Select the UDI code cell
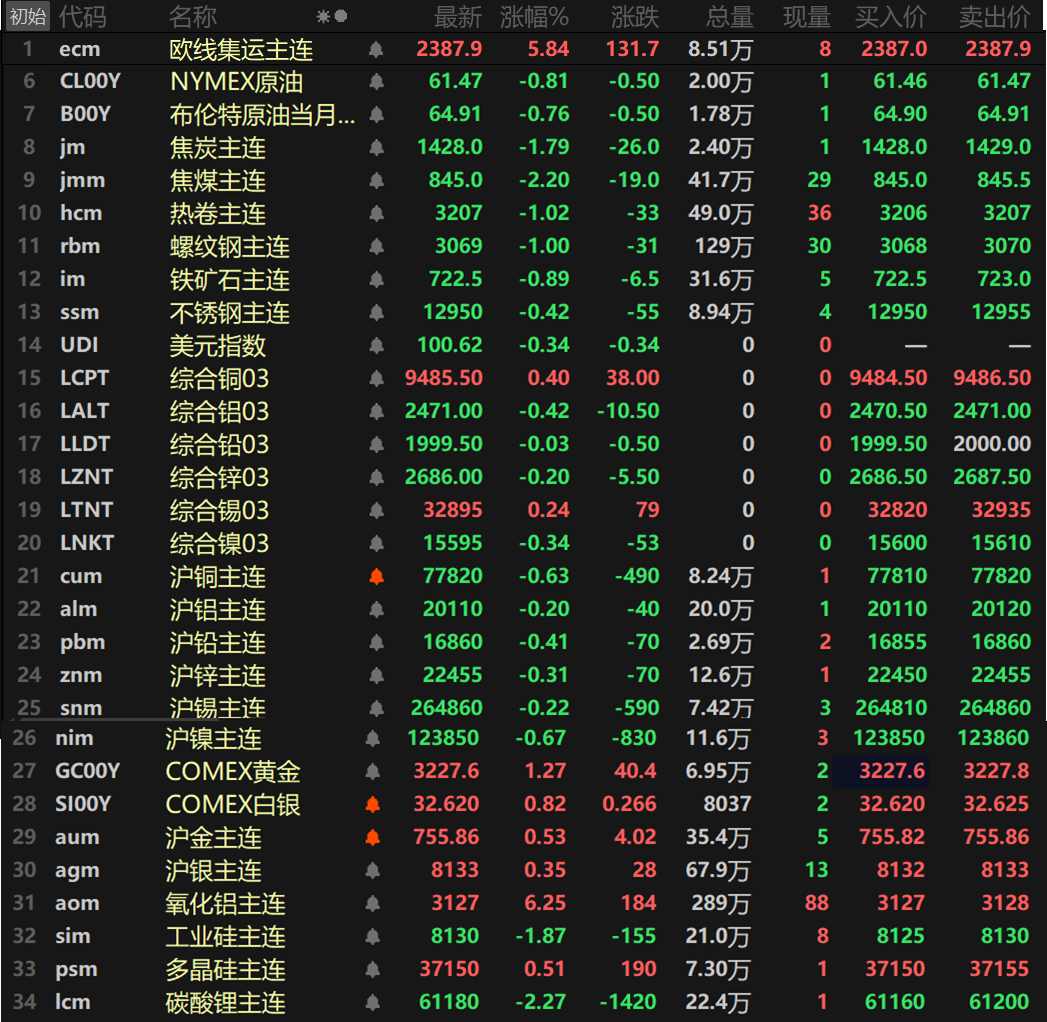The width and height of the screenshot is (1047, 1022). tap(79, 345)
